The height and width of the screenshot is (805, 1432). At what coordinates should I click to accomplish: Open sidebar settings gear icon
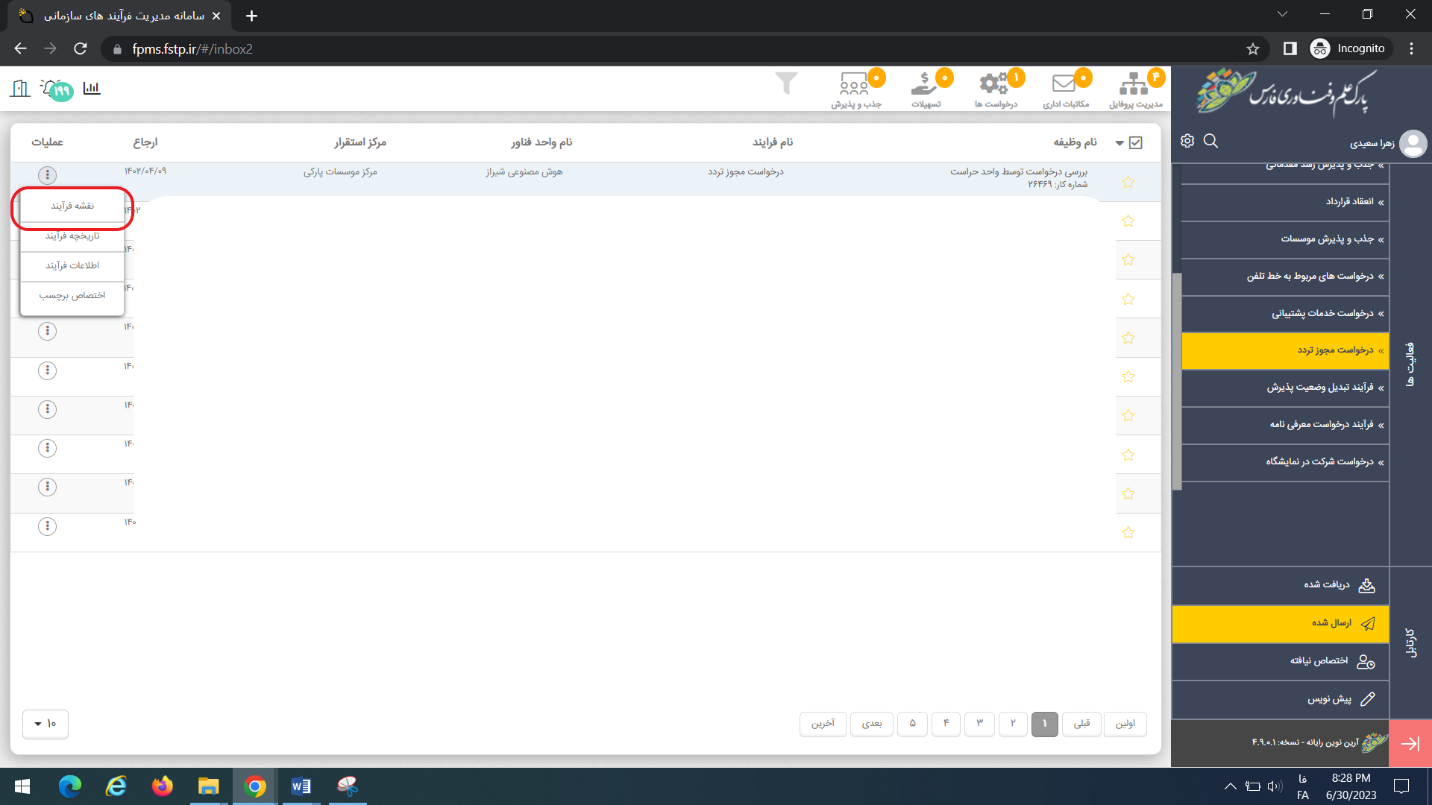[1187, 141]
